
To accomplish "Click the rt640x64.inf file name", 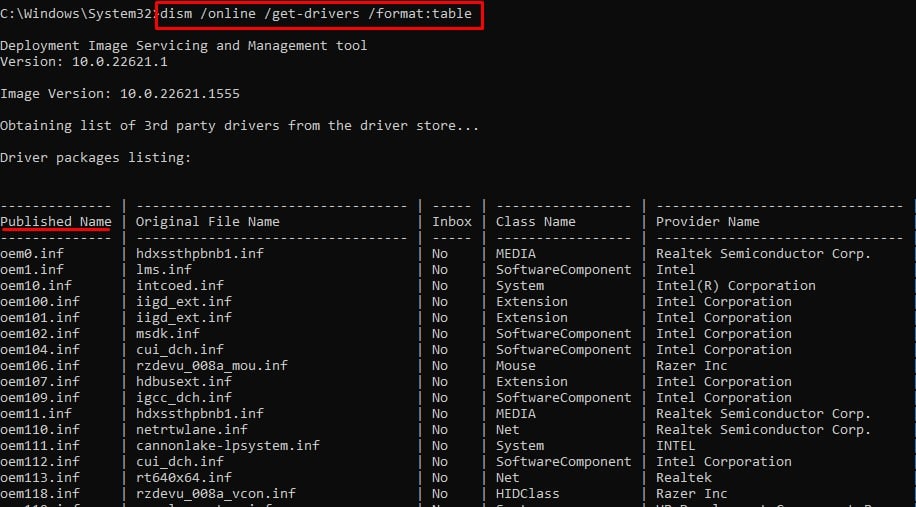I will click(183, 478).
